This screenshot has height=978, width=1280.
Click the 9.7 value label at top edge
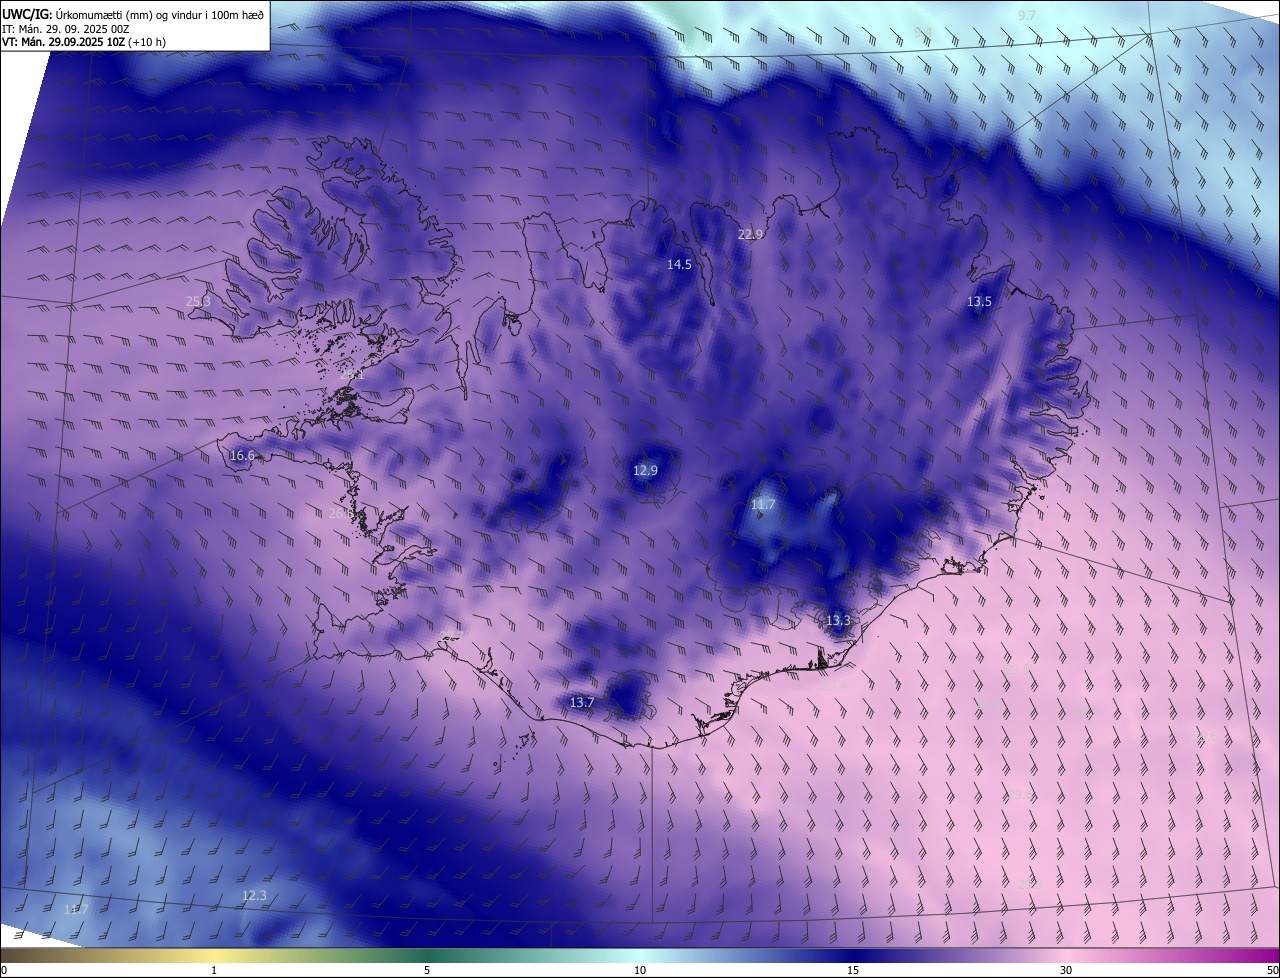point(1027,16)
